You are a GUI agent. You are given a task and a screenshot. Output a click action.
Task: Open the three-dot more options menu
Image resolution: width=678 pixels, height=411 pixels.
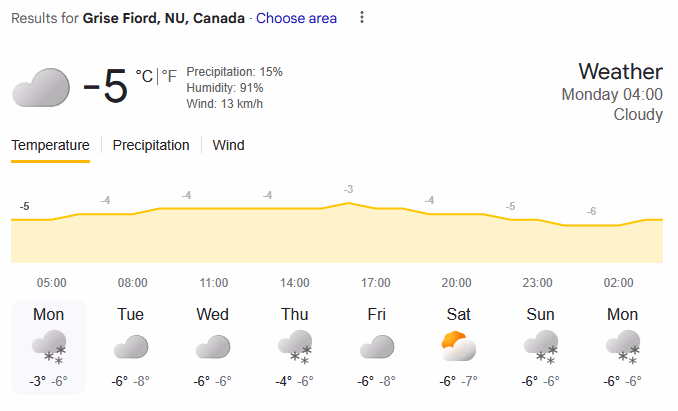coord(362,18)
